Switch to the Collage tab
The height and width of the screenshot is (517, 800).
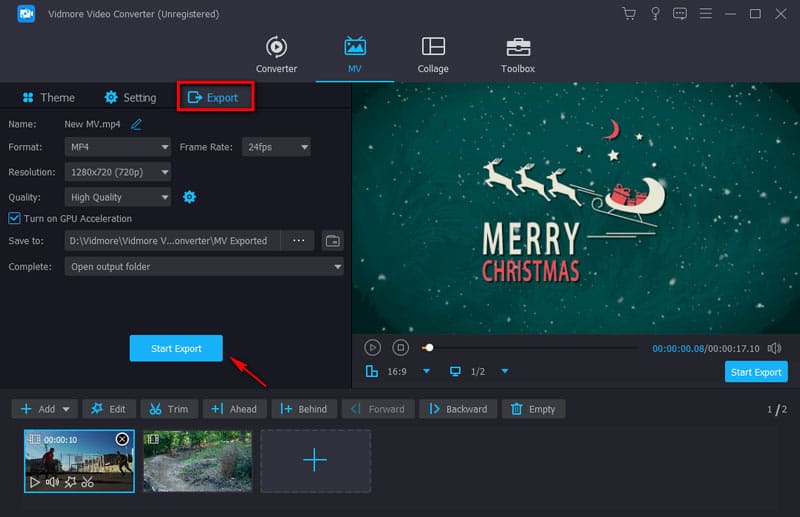(x=433, y=55)
